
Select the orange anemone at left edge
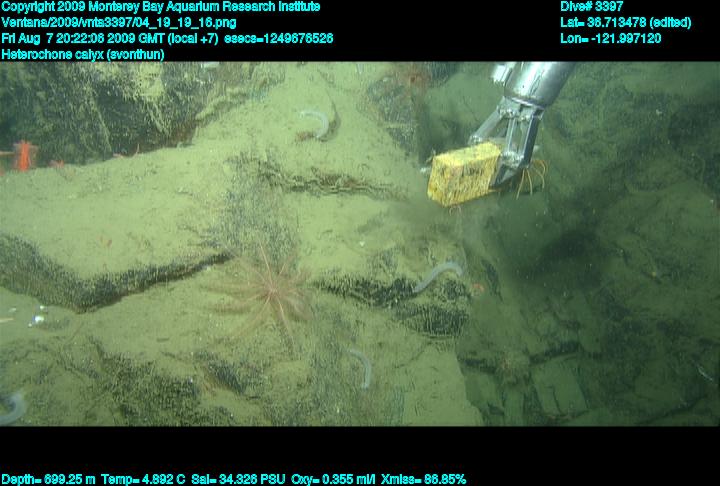22,156
